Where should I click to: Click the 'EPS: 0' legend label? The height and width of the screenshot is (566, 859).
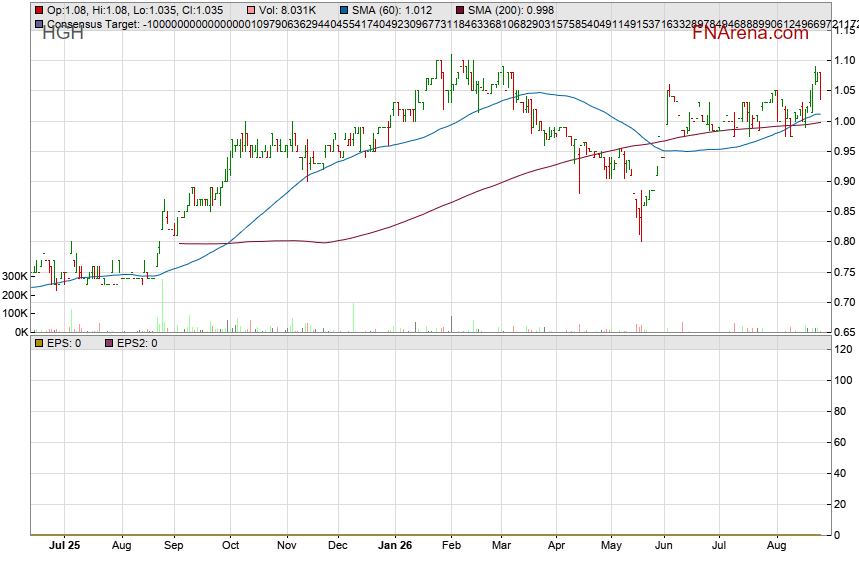point(64,344)
